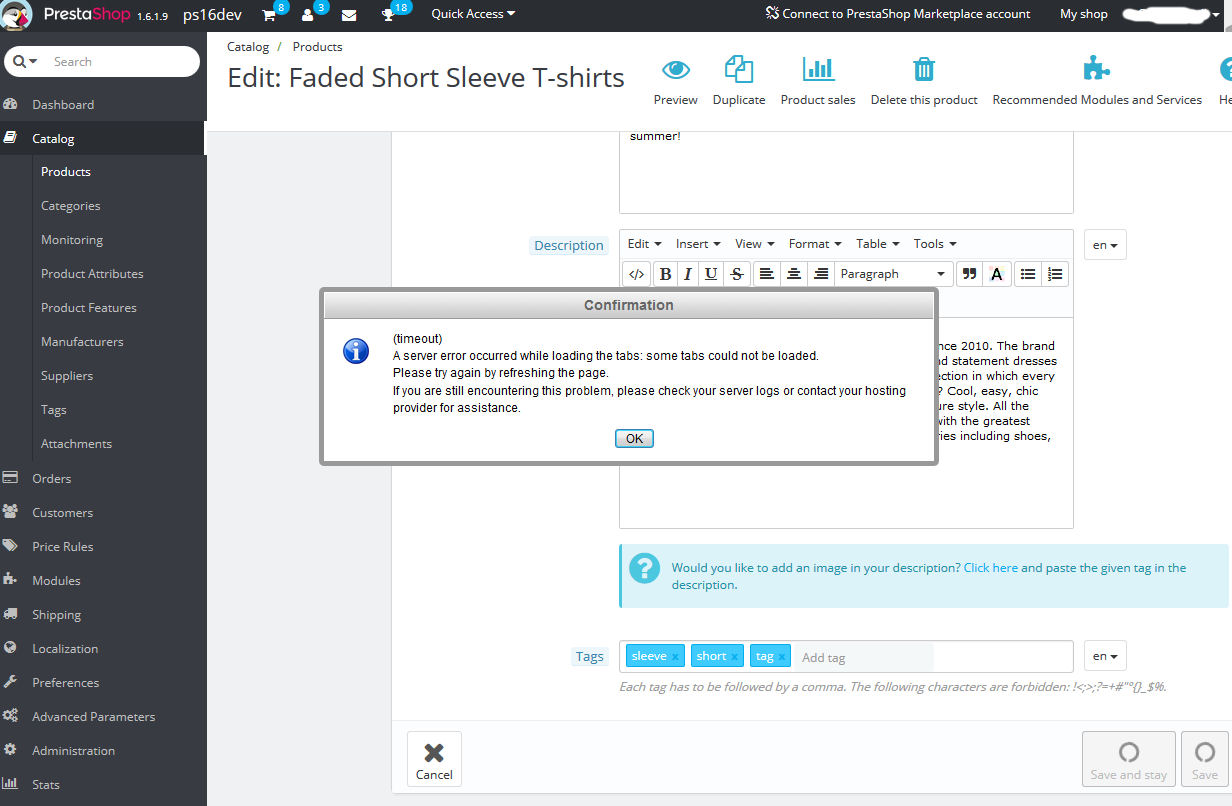
Task: Remove the 'tag' tag
Action: [x=781, y=657]
